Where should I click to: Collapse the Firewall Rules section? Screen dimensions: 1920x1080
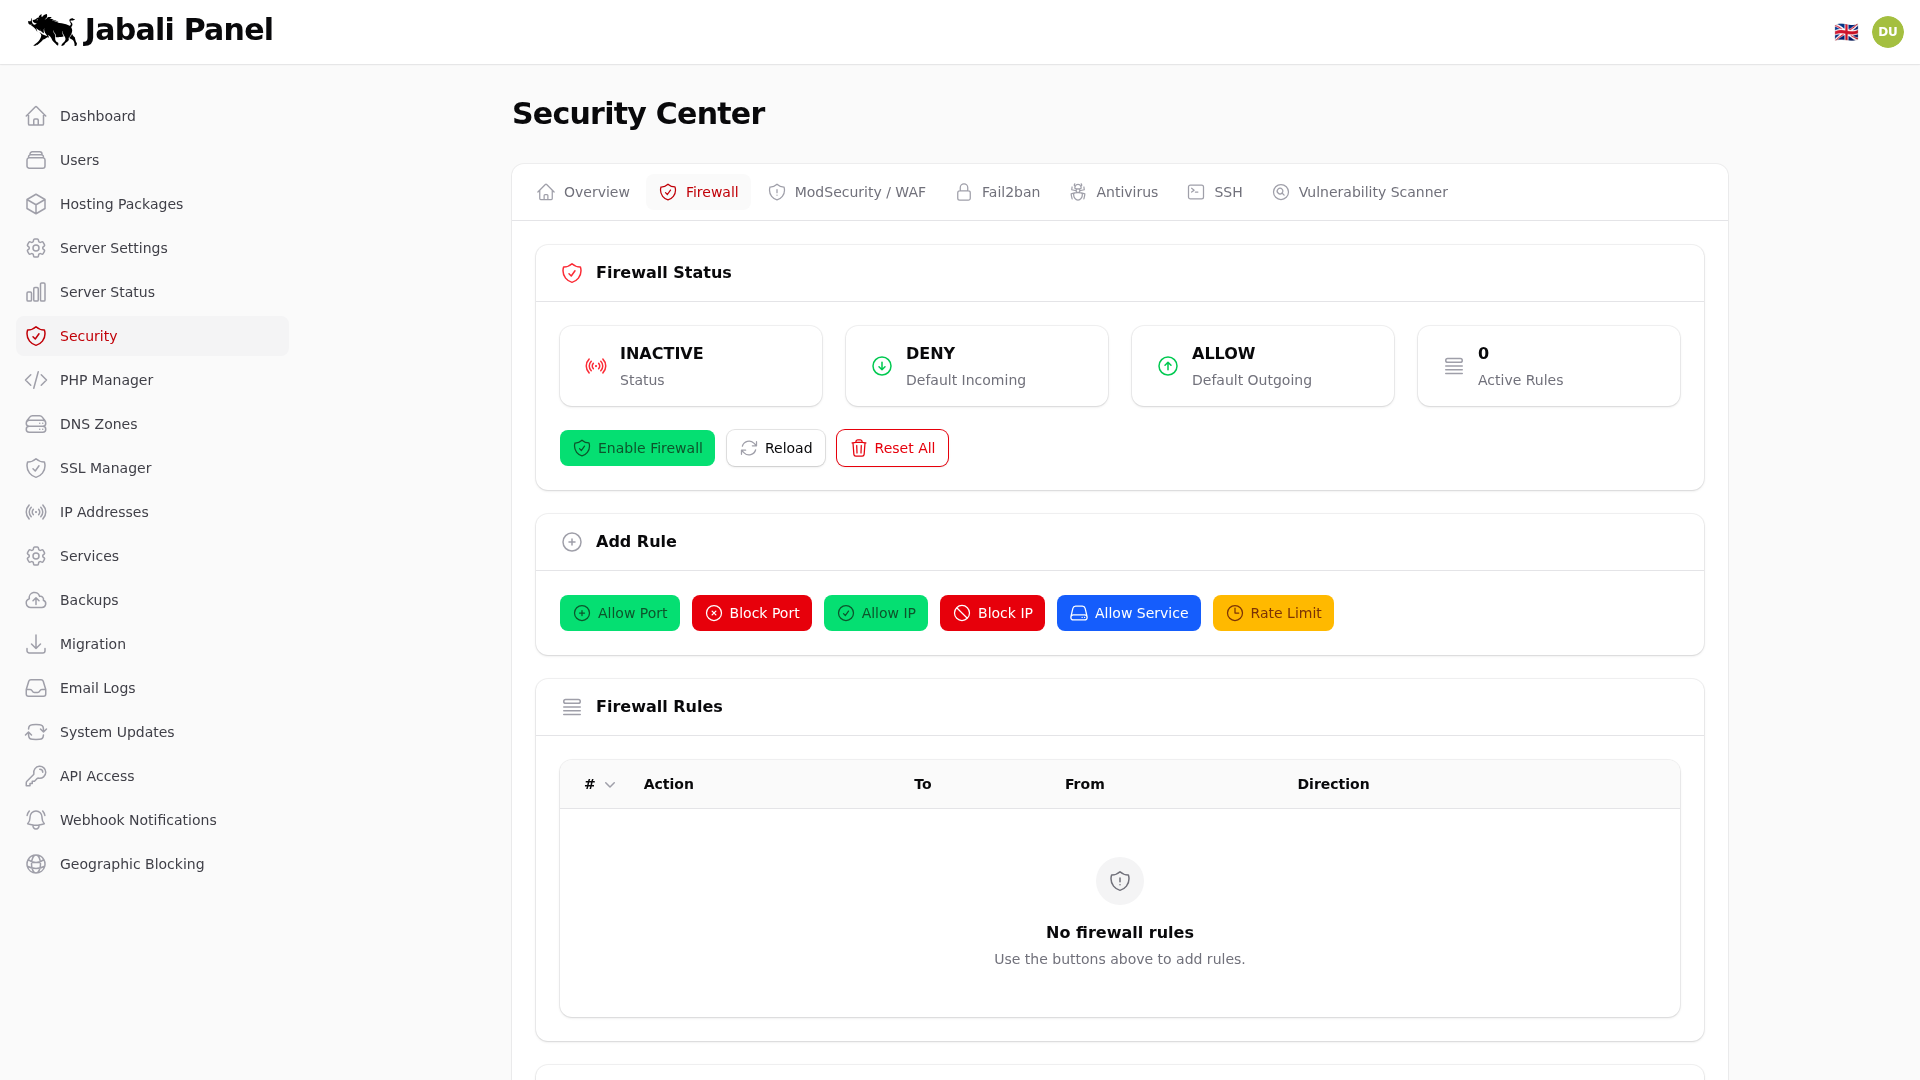pos(572,707)
